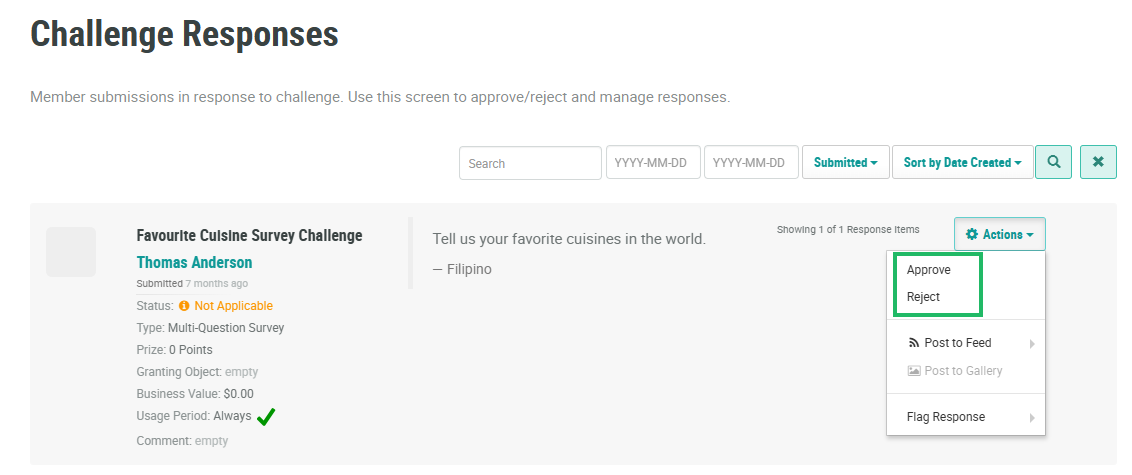This screenshot has height=475, width=1132.
Task: Choose Flag Response in the menu
Action: pyautogui.click(x=946, y=417)
